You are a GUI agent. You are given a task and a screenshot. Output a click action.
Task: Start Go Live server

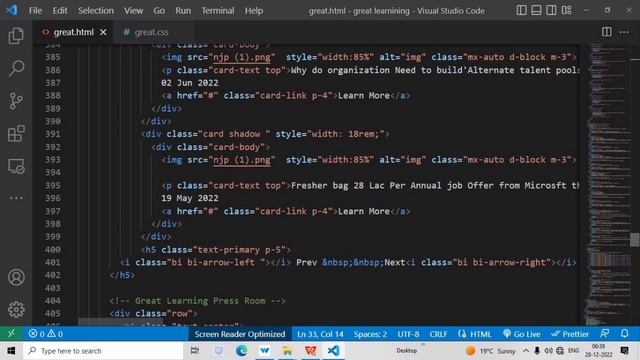tap(522, 334)
